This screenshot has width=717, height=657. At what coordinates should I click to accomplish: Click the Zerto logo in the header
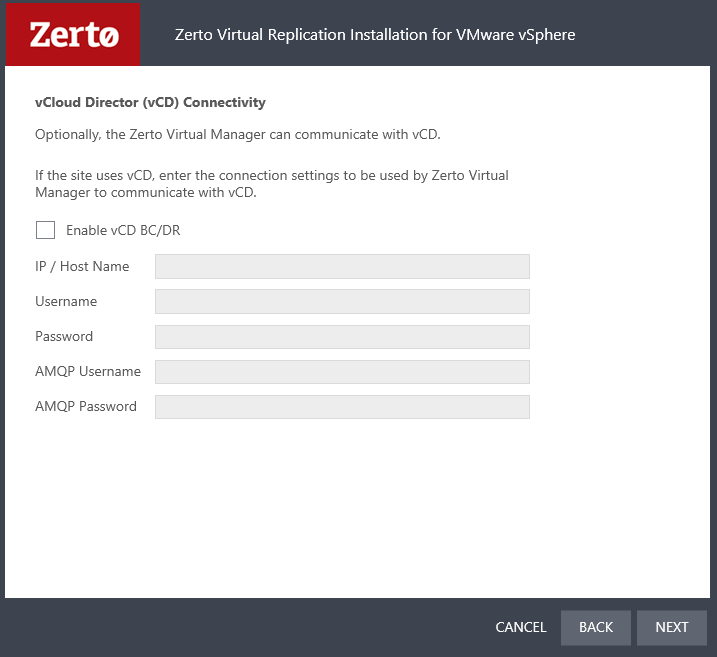[x=73, y=35]
